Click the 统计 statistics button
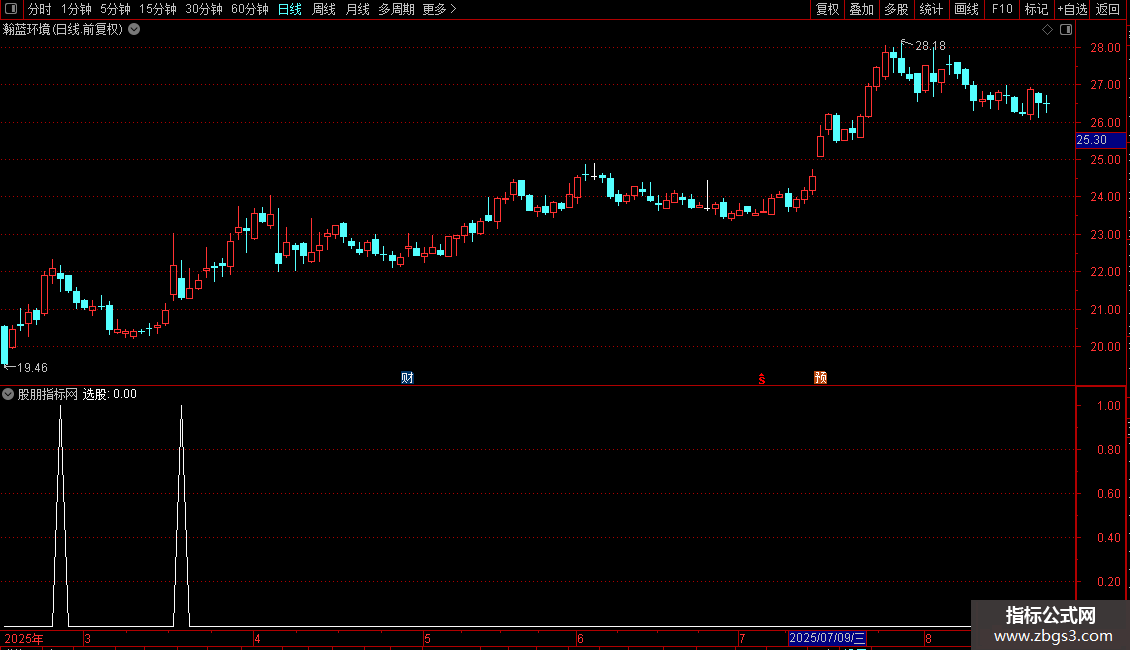Image resolution: width=1130 pixels, height=650 pixels. pos(930,9)
